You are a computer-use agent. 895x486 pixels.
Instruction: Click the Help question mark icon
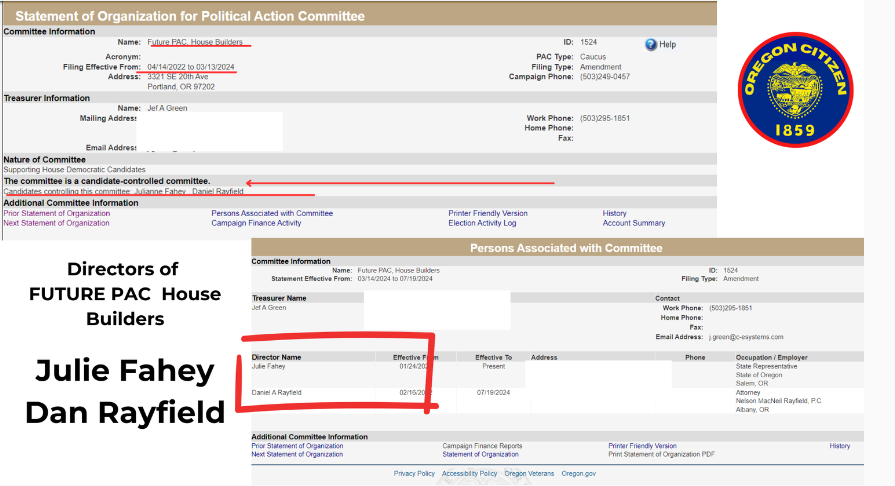[x=651, y=44]
